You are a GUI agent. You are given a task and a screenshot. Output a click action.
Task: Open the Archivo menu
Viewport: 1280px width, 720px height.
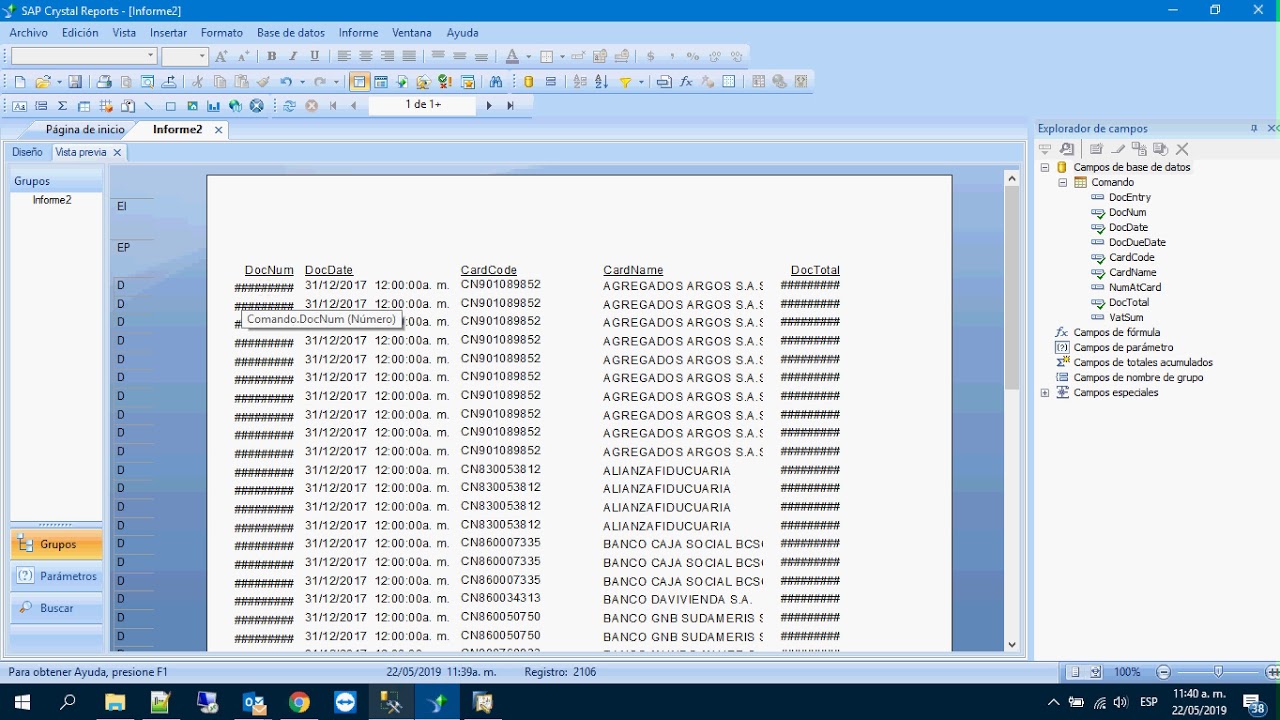pyautogui.click(x=29, y=33)
